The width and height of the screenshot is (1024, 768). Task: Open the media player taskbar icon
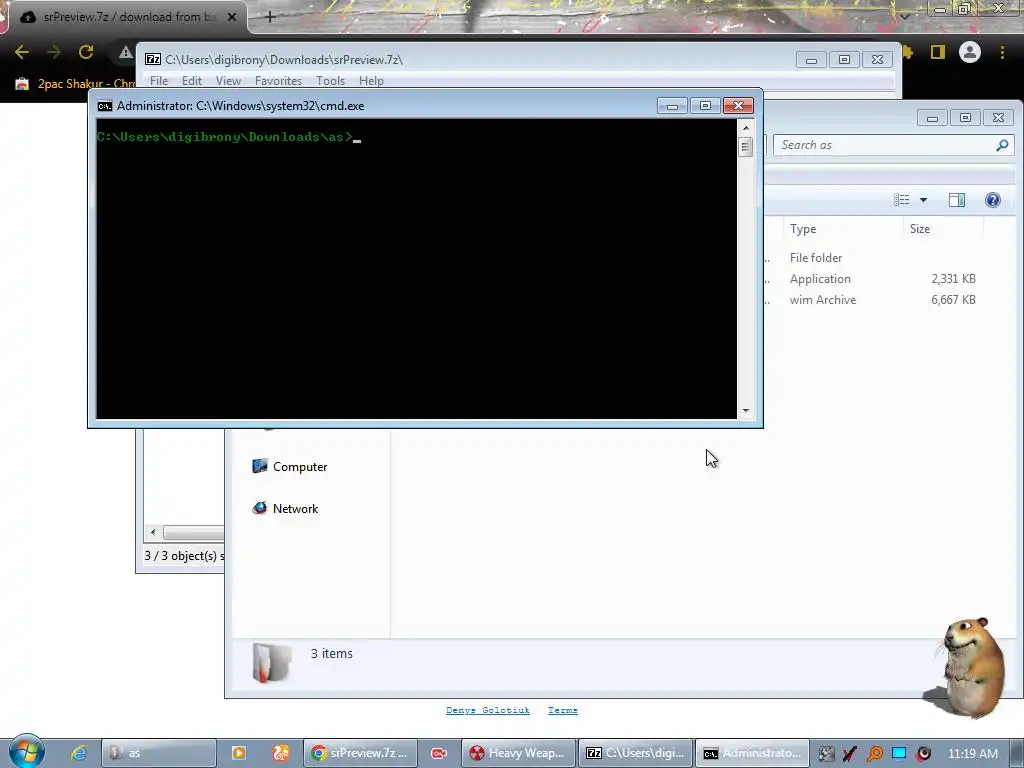[x=239, y=753]
